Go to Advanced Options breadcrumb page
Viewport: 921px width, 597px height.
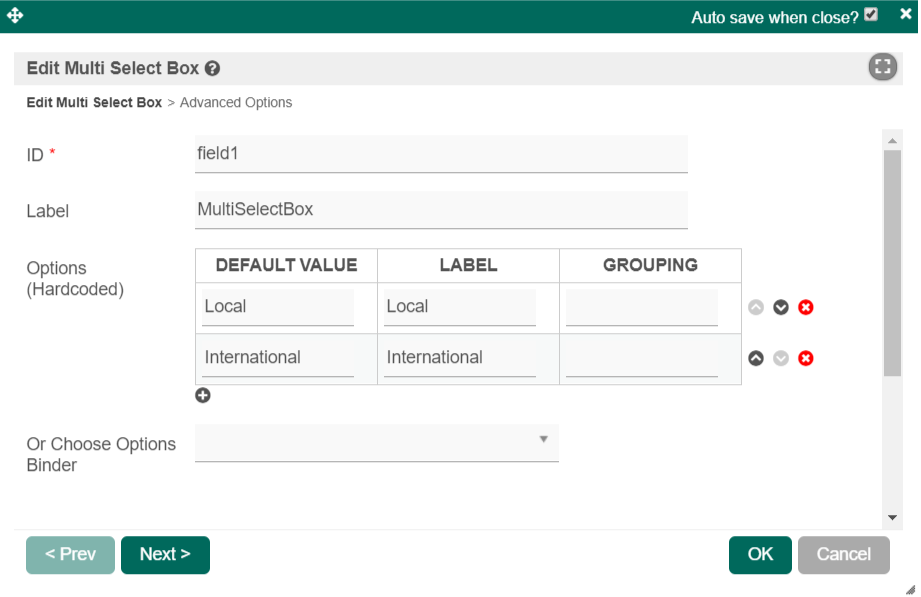(236, 102)
